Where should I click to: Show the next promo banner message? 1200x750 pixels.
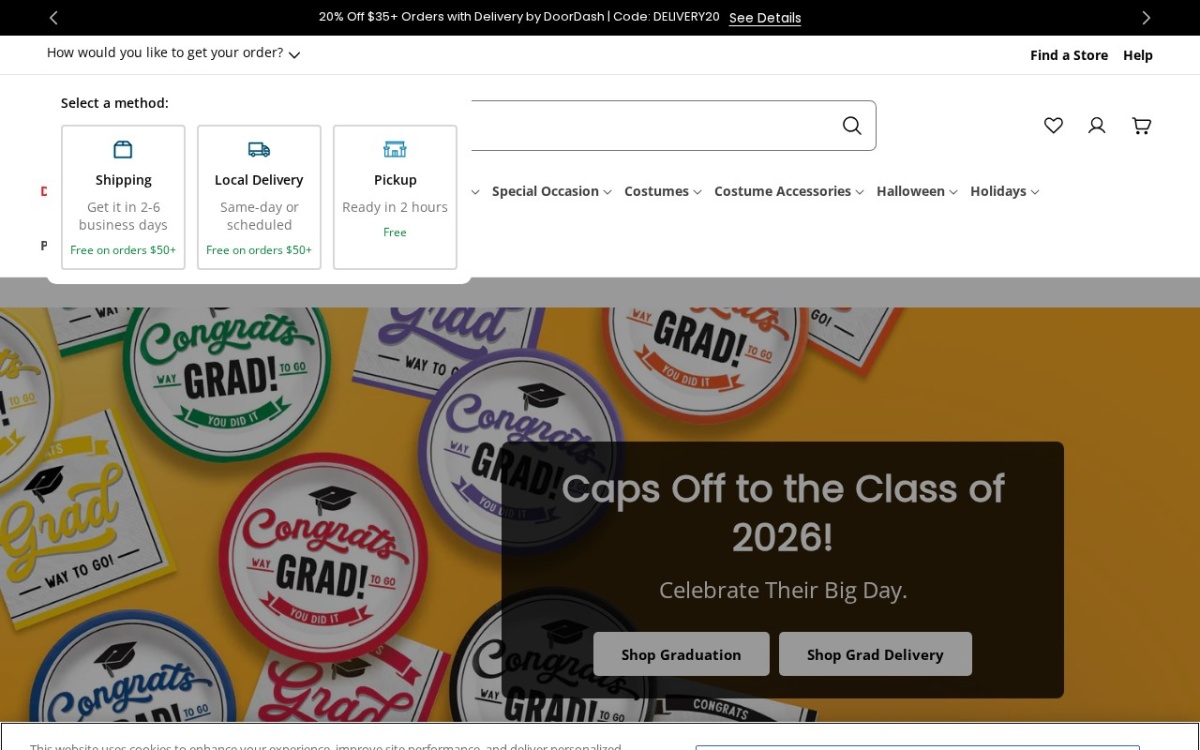coord(1146,17)
